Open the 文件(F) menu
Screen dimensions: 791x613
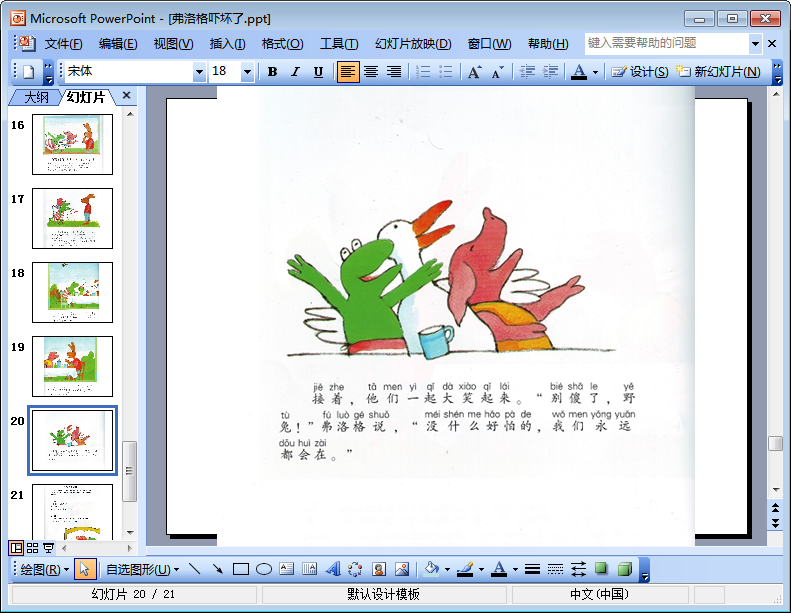(x=64, y=44)
